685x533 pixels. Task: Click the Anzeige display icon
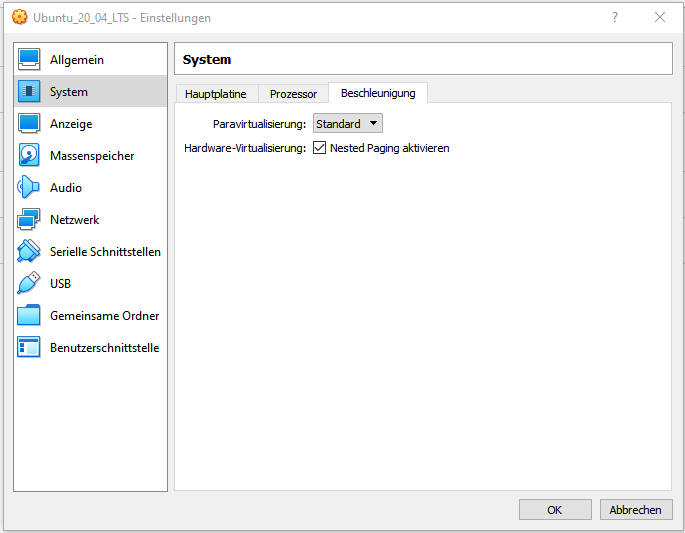click(29, 123)
